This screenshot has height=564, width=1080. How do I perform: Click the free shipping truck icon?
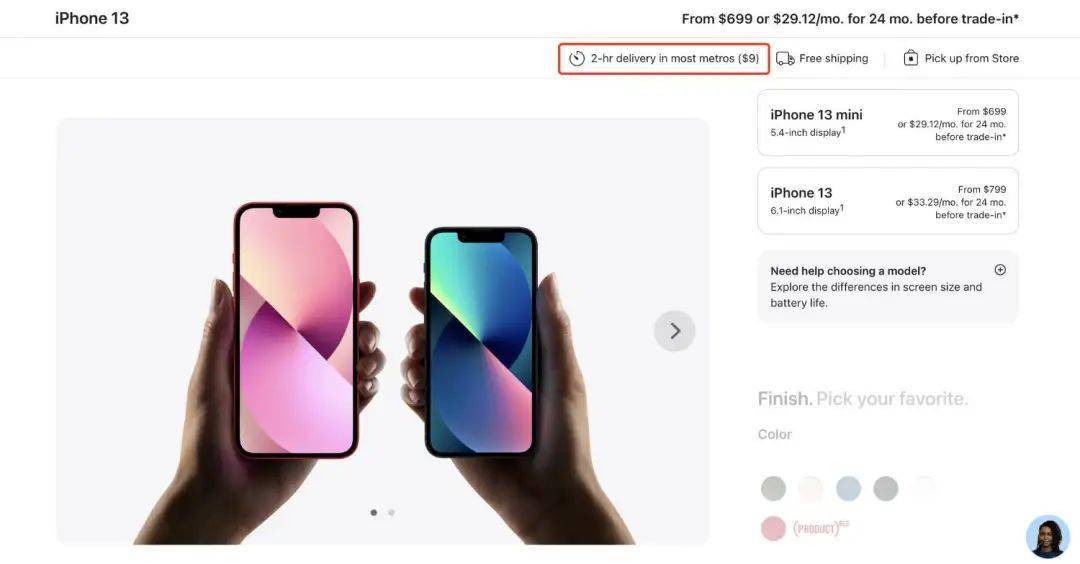point(785,59)
